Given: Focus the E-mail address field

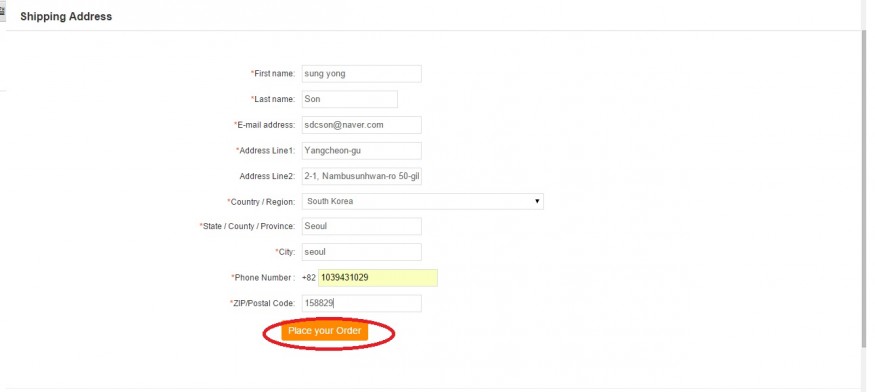Looking at the screenshot, I should [x=362, y=125].
